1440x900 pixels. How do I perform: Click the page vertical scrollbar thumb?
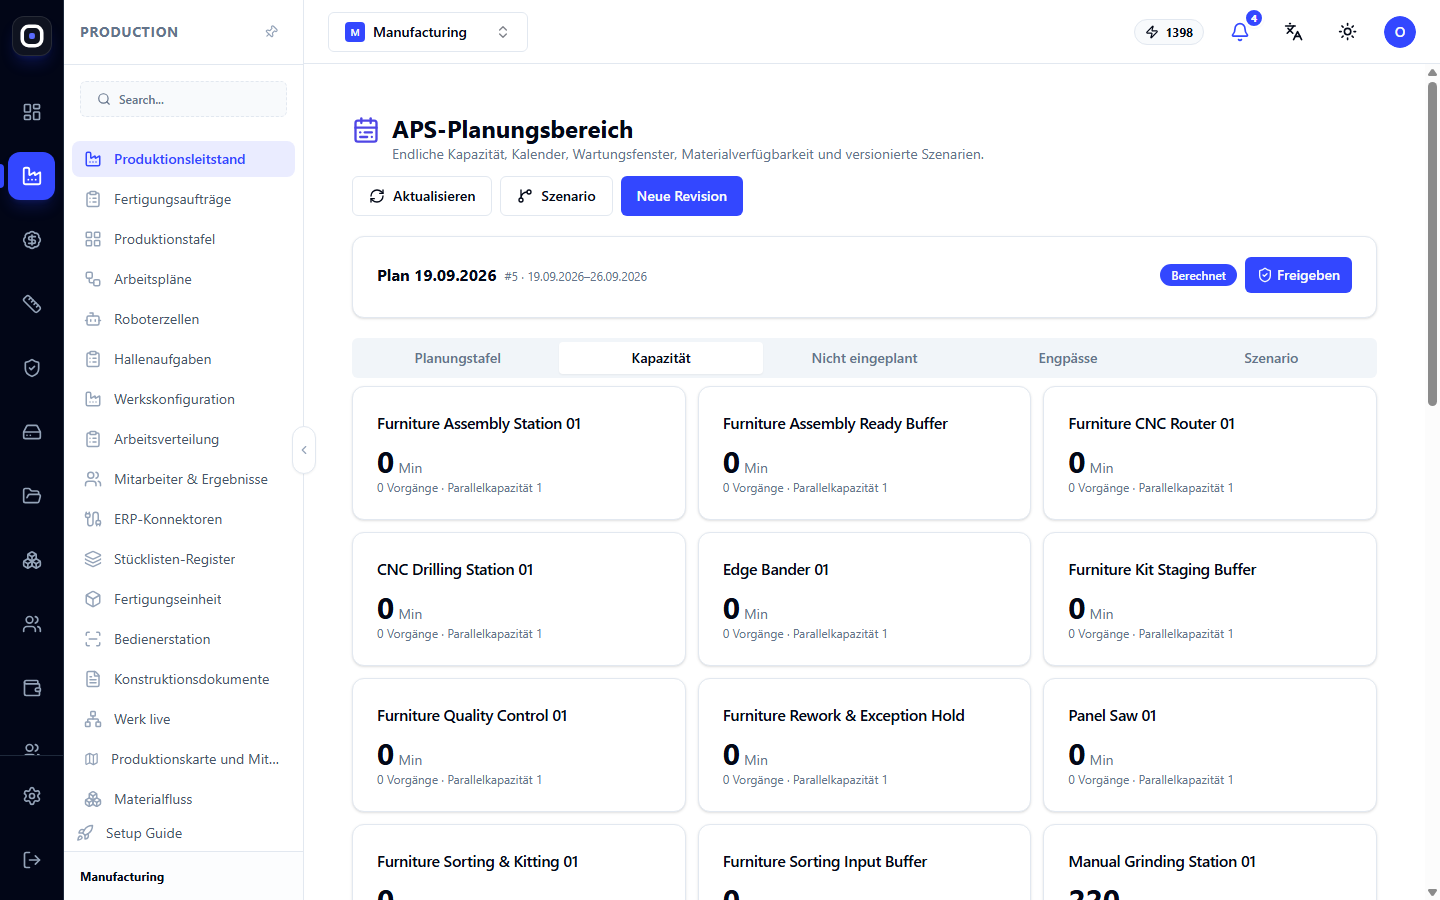pyautogui.click(x=1432, y=243)
